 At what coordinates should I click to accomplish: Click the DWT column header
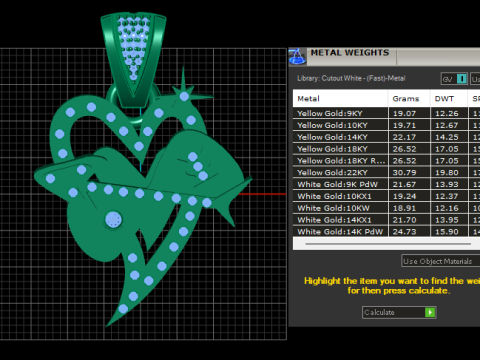coord(449,99)
